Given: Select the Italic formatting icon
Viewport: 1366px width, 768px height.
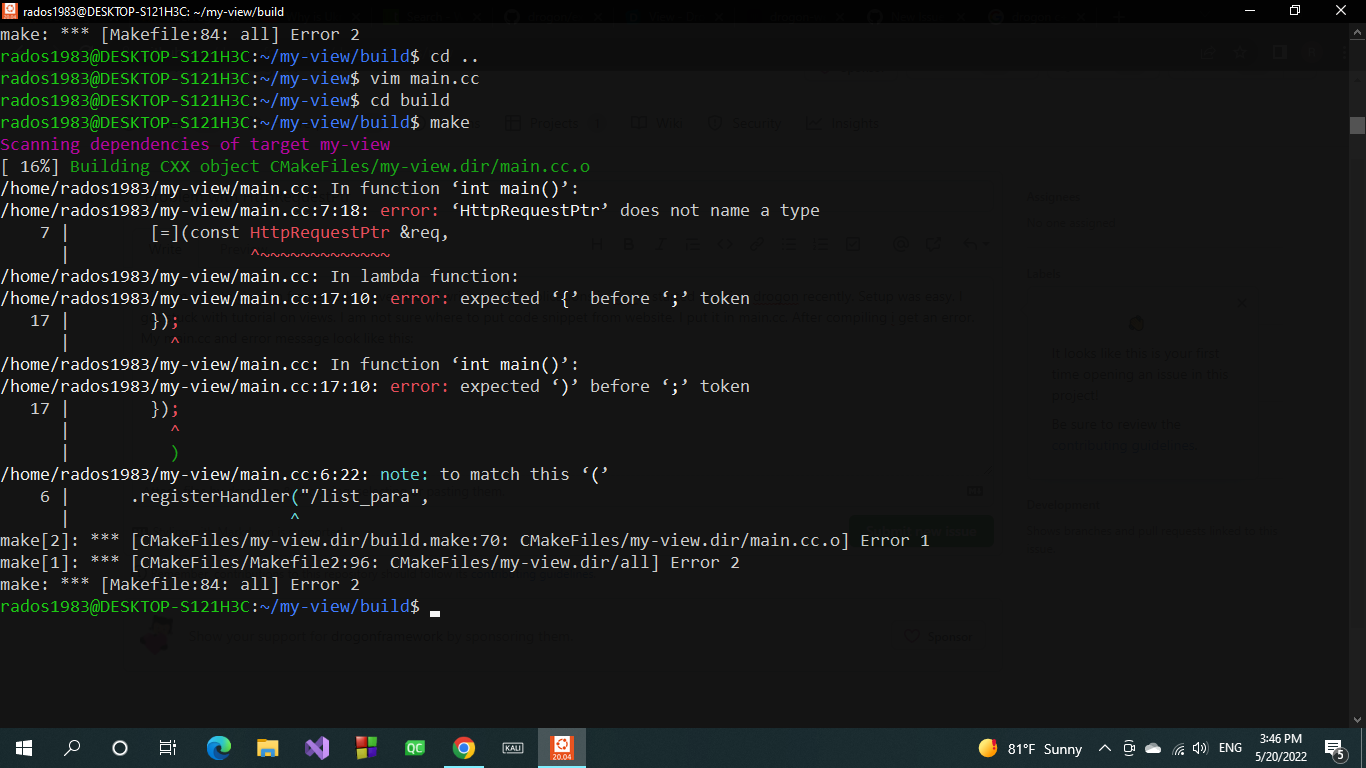Looking at the screenshot, I should pos(661,244).
